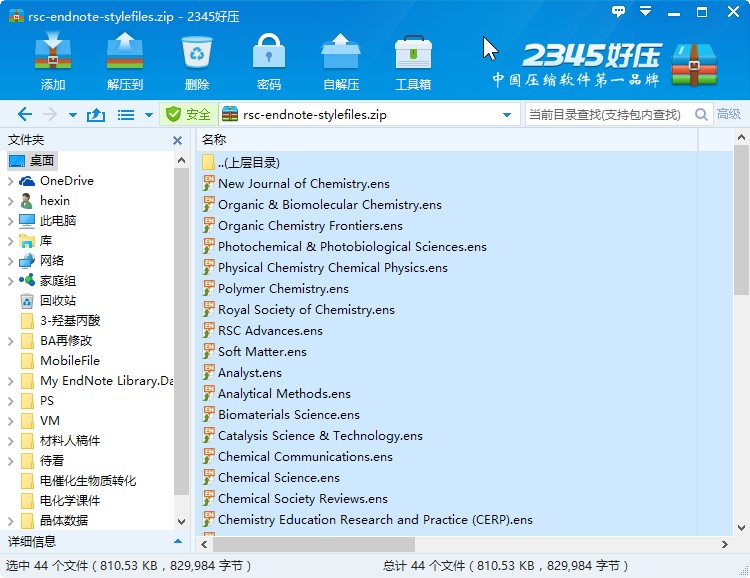This screenshot has height=578, width=750.
Task: Expand the OneDrive tree node
Action: point(11,181)
